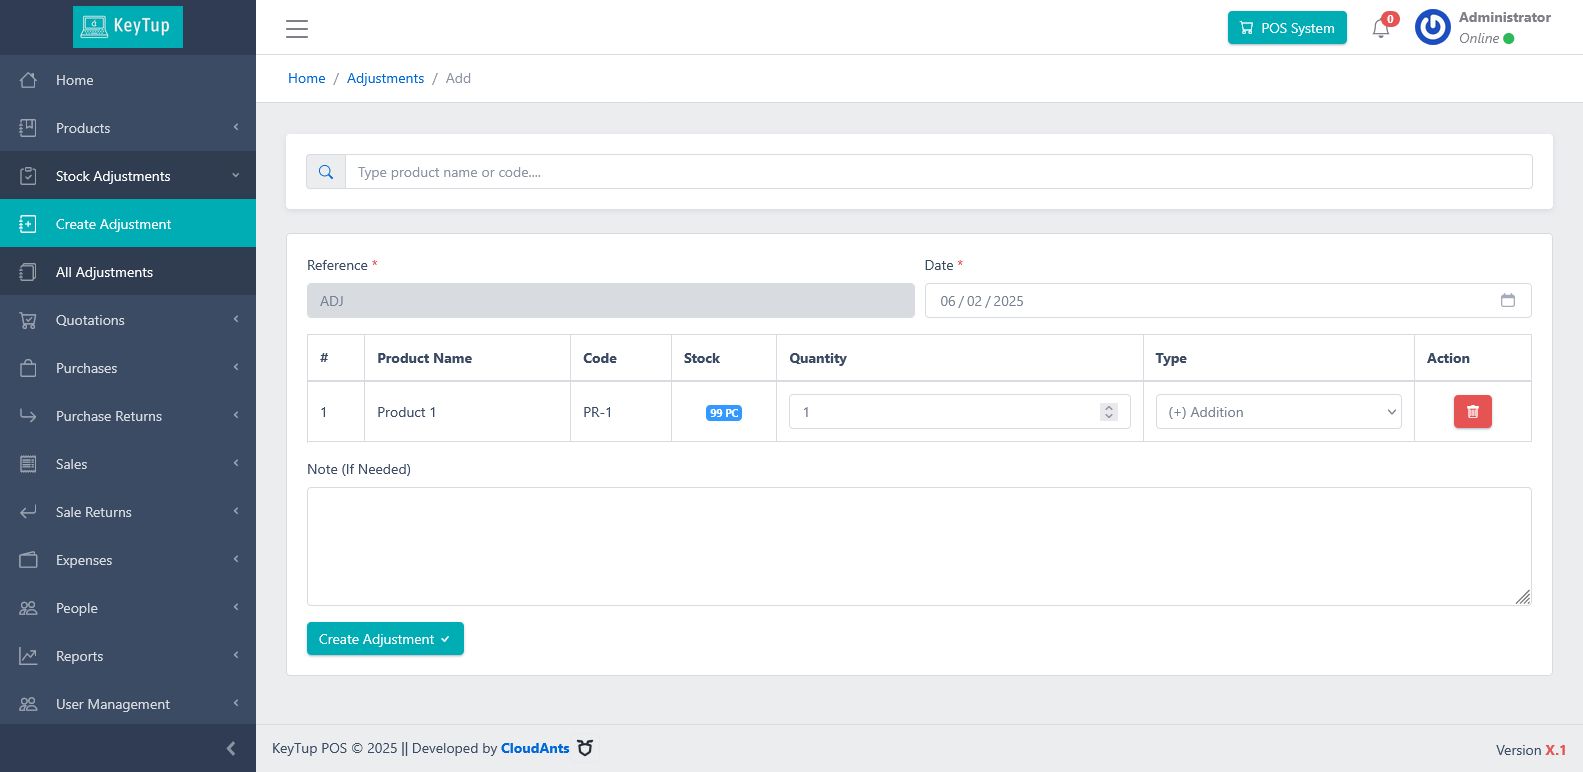The width and height of the screenshot is (1583, 772).
Task: Click the Home house icon in sidebar
Action: pyautogui.click(x=28, y=80)
